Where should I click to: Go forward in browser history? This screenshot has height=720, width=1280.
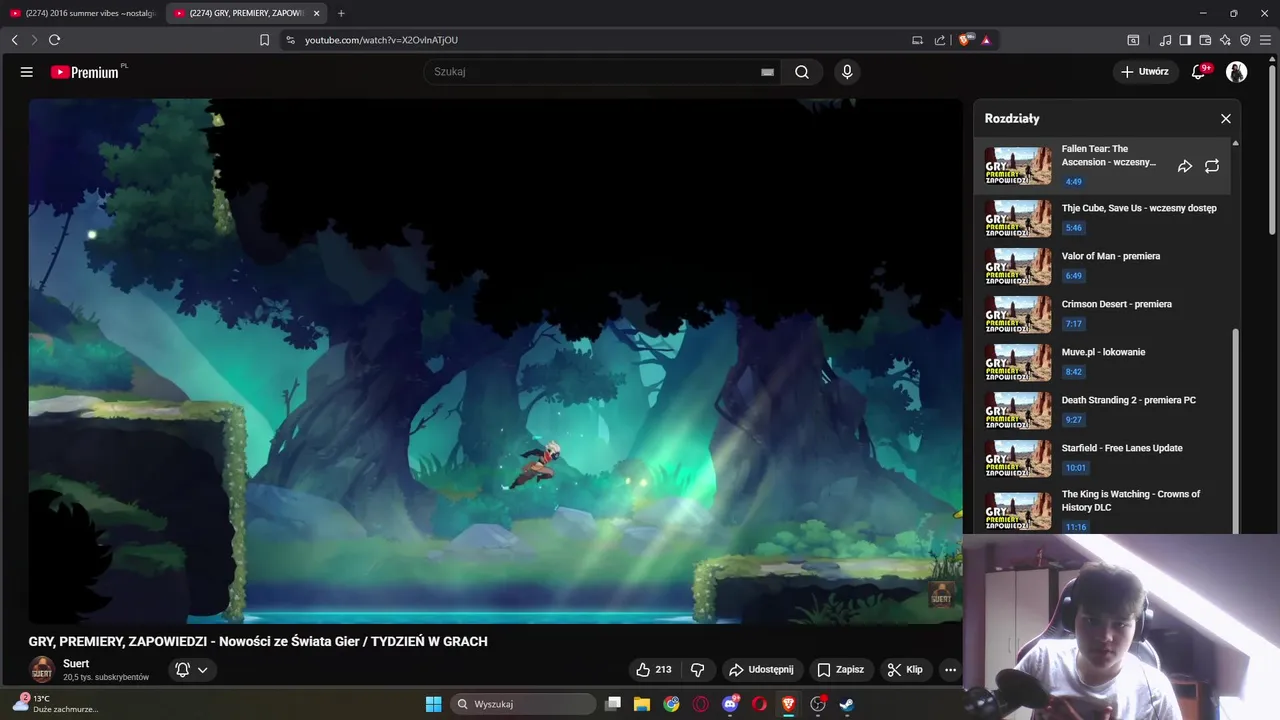click(x=34, y=40)
